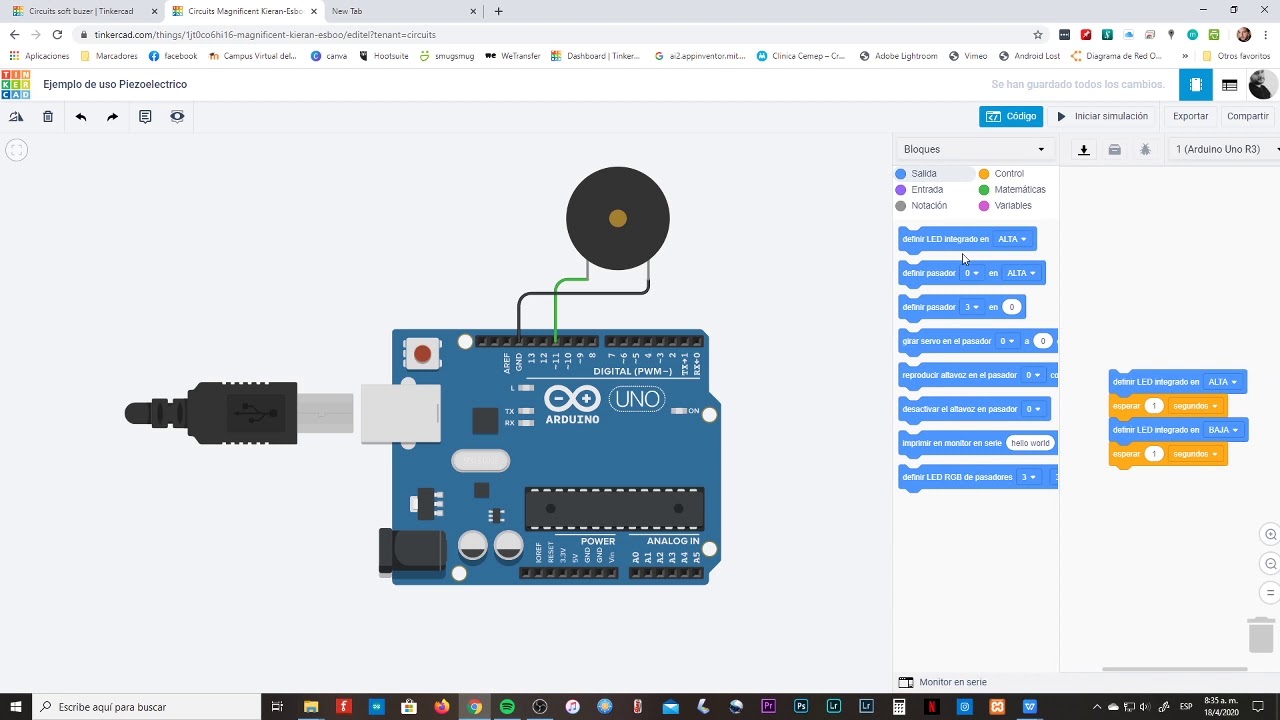Click hello world text field in imprimir block

[x=1030, y=443]
